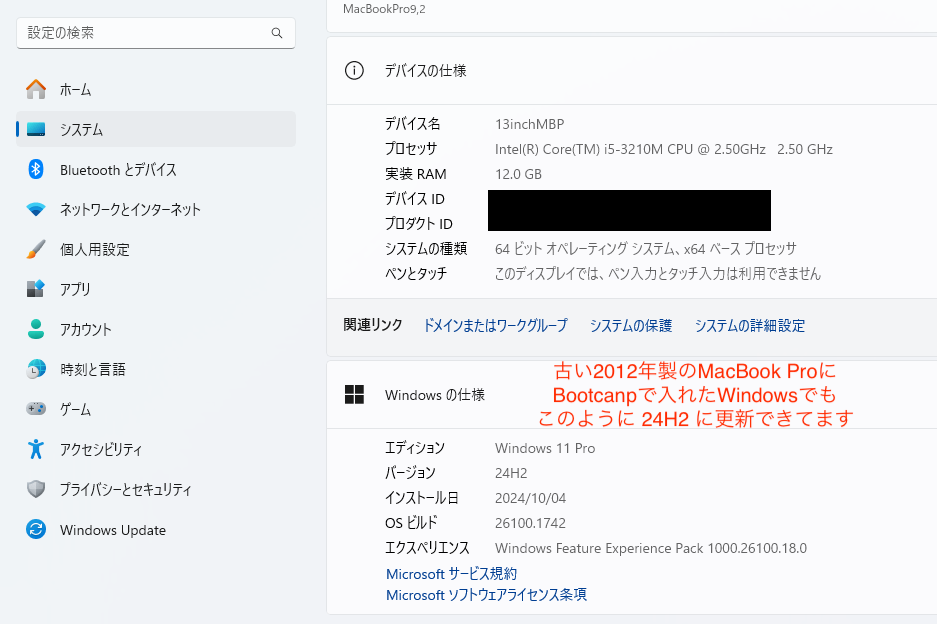937x624 pixels.
Task: Click the Windows logo beside Windows の仕様
Action: coord(354,394)
